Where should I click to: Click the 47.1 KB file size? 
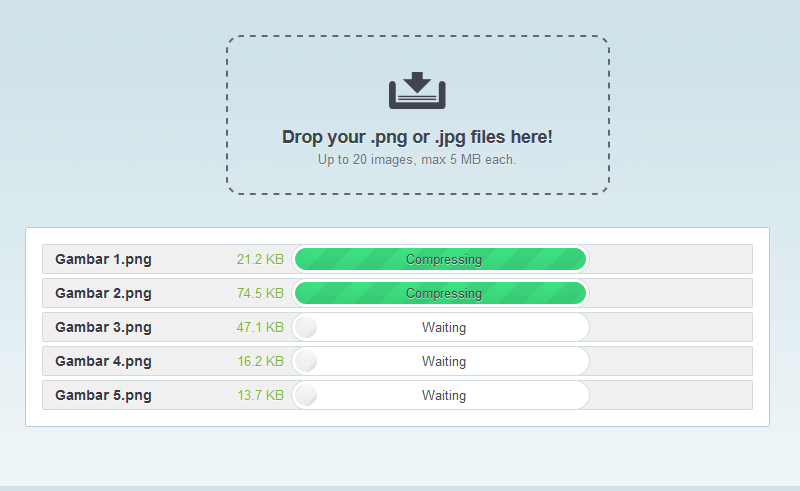260,327
